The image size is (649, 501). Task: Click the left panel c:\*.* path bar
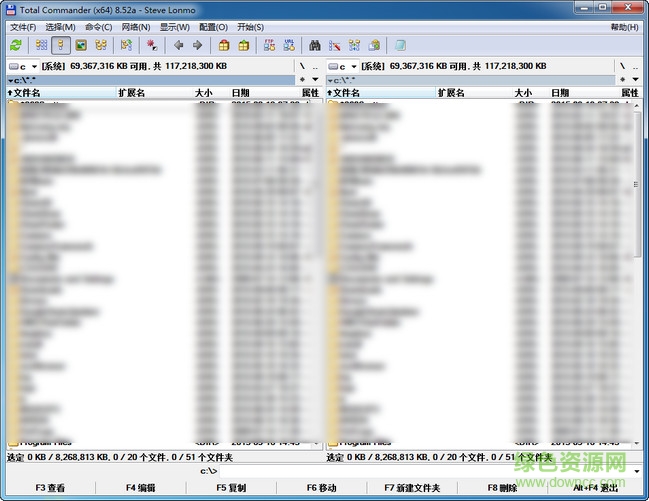coord(151,80)
